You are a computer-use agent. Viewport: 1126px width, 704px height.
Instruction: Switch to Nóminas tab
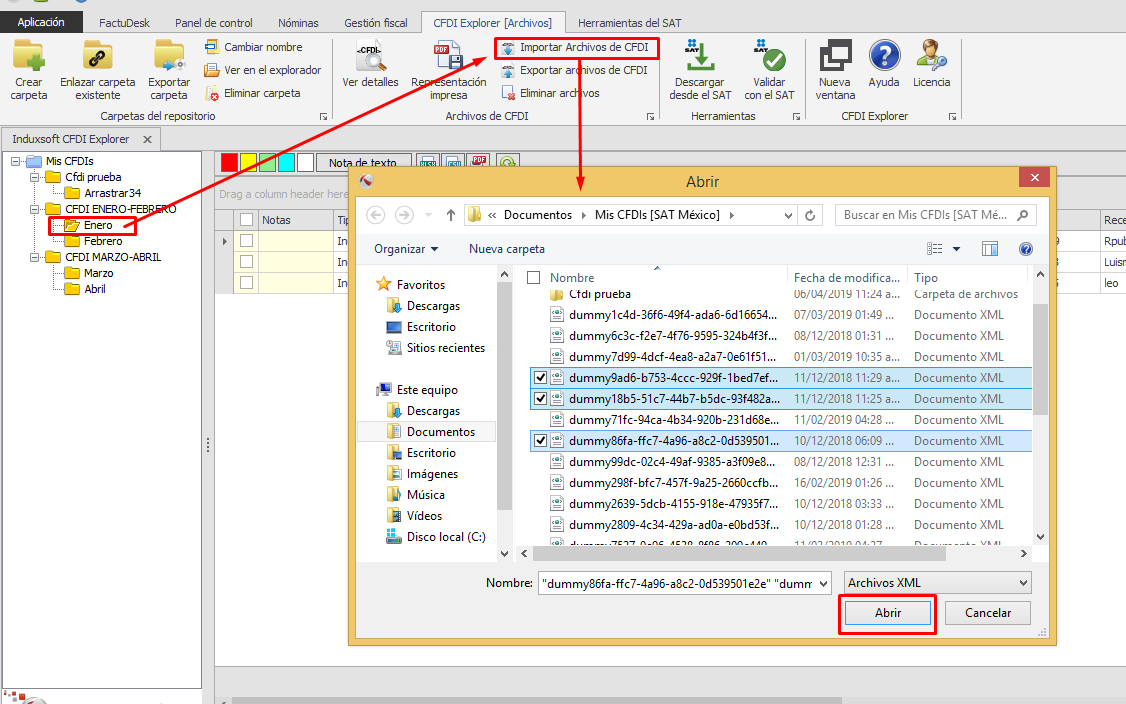pyautogui.click(x=298, y=23)
